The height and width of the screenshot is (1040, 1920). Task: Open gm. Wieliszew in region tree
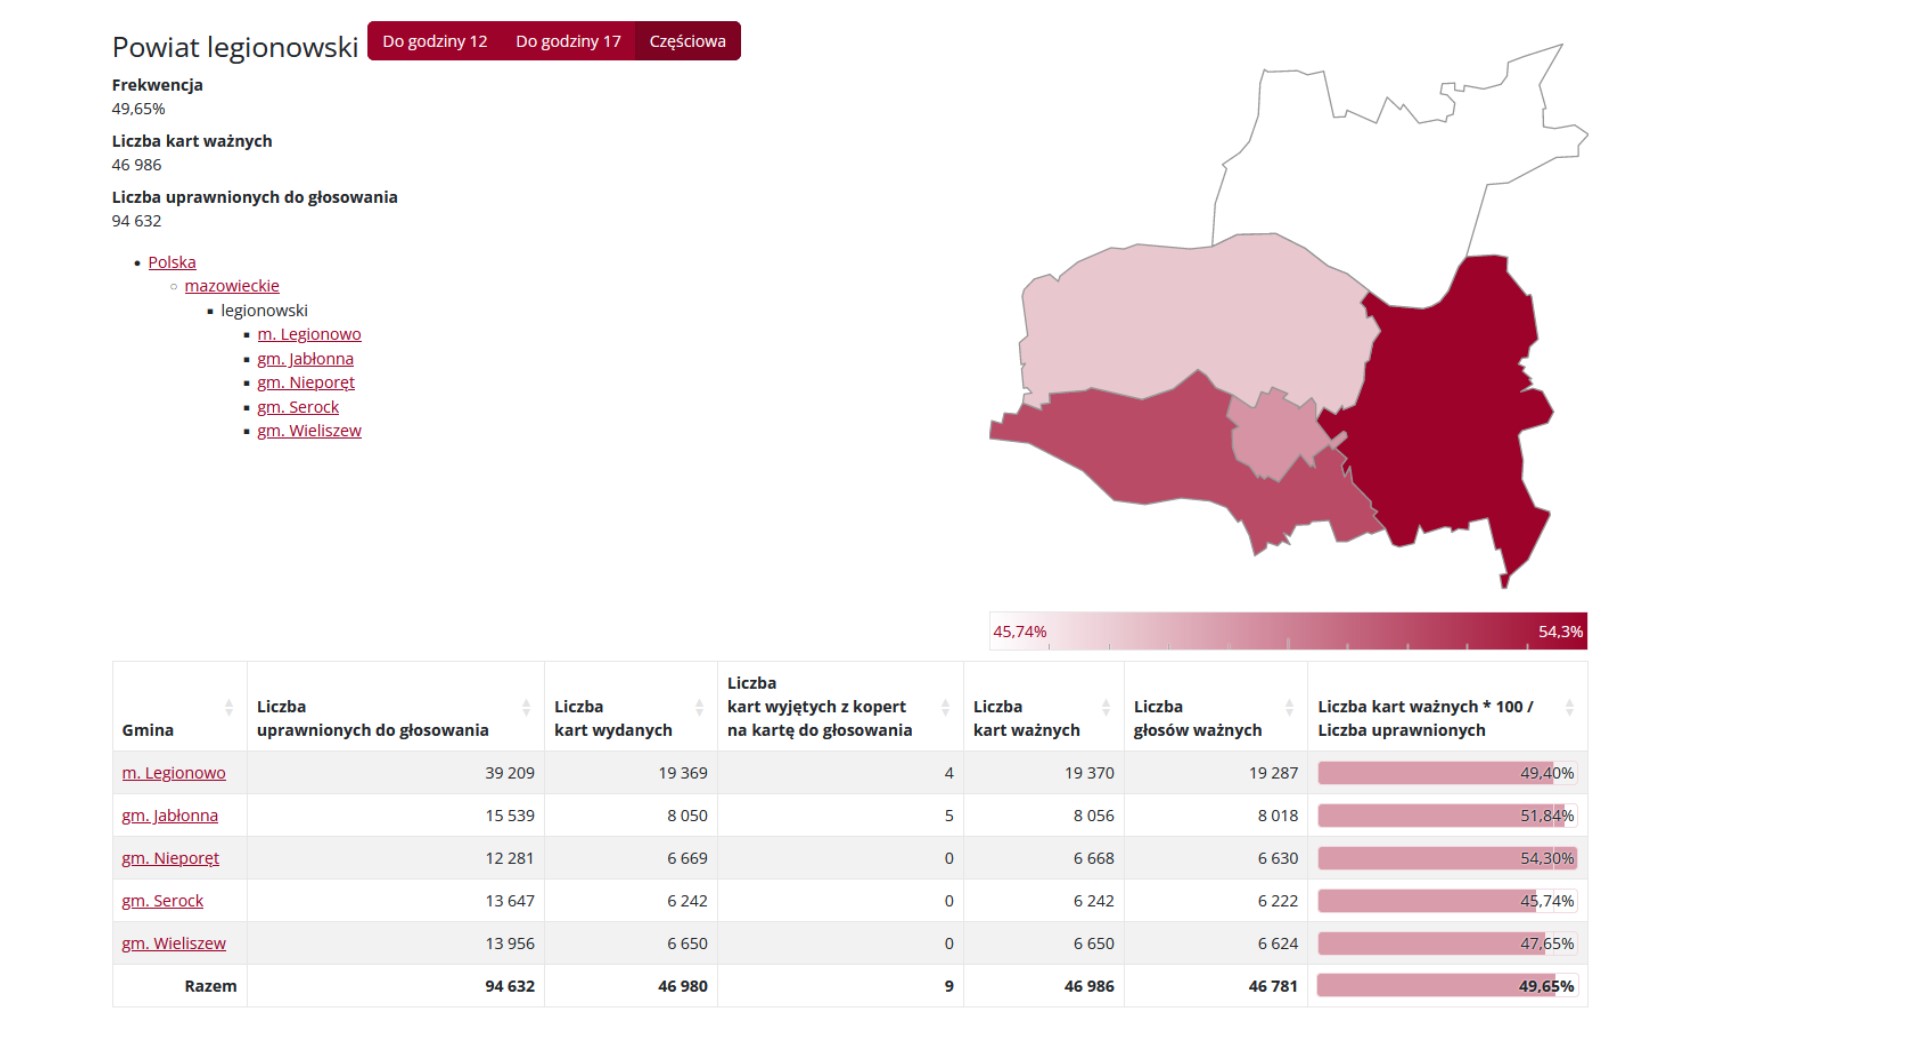(309, 431)
